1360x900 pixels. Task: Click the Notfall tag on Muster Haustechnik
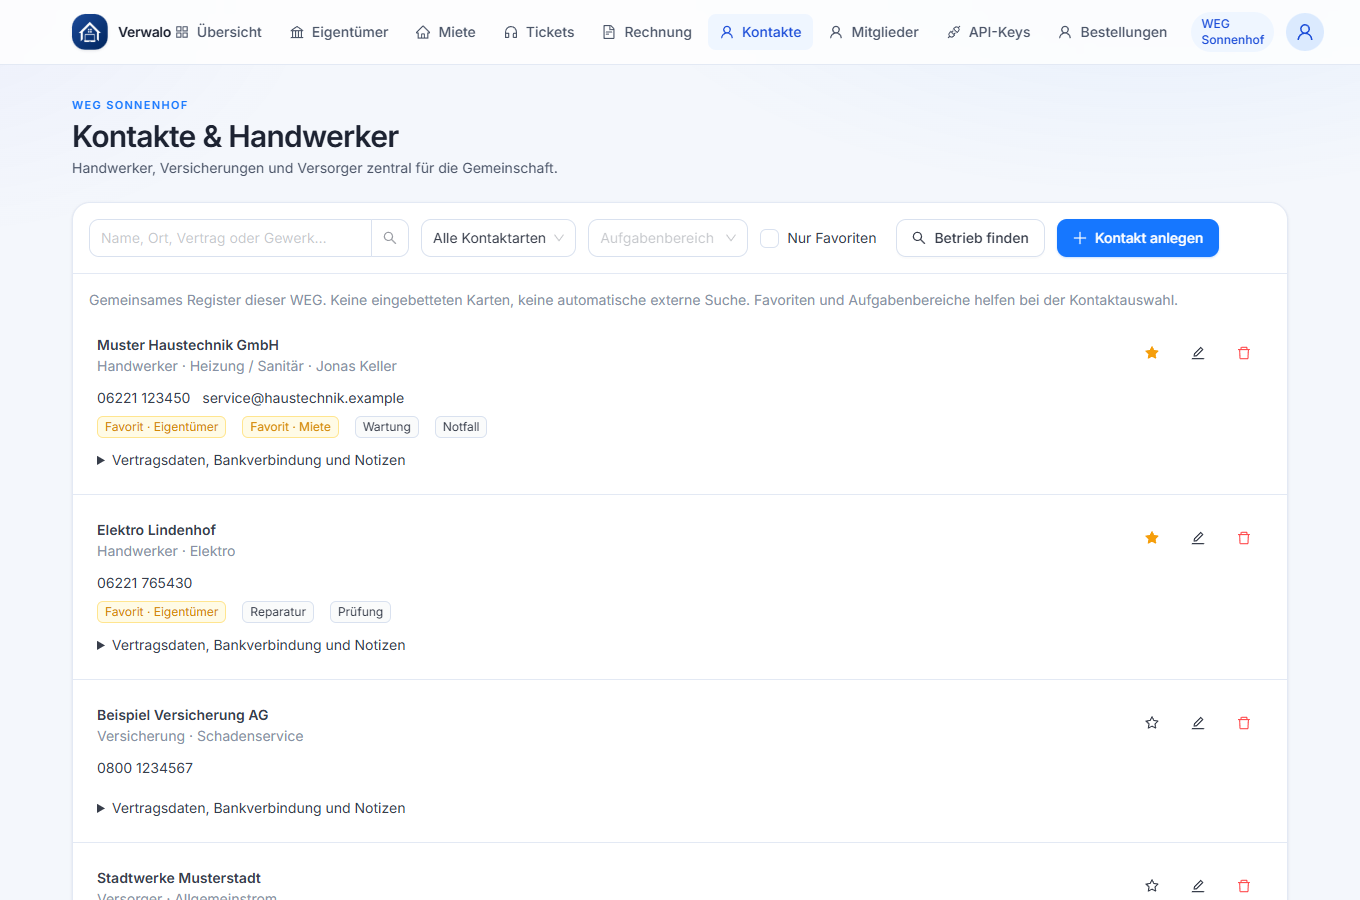pyautogui.click(x=461, y=427)
